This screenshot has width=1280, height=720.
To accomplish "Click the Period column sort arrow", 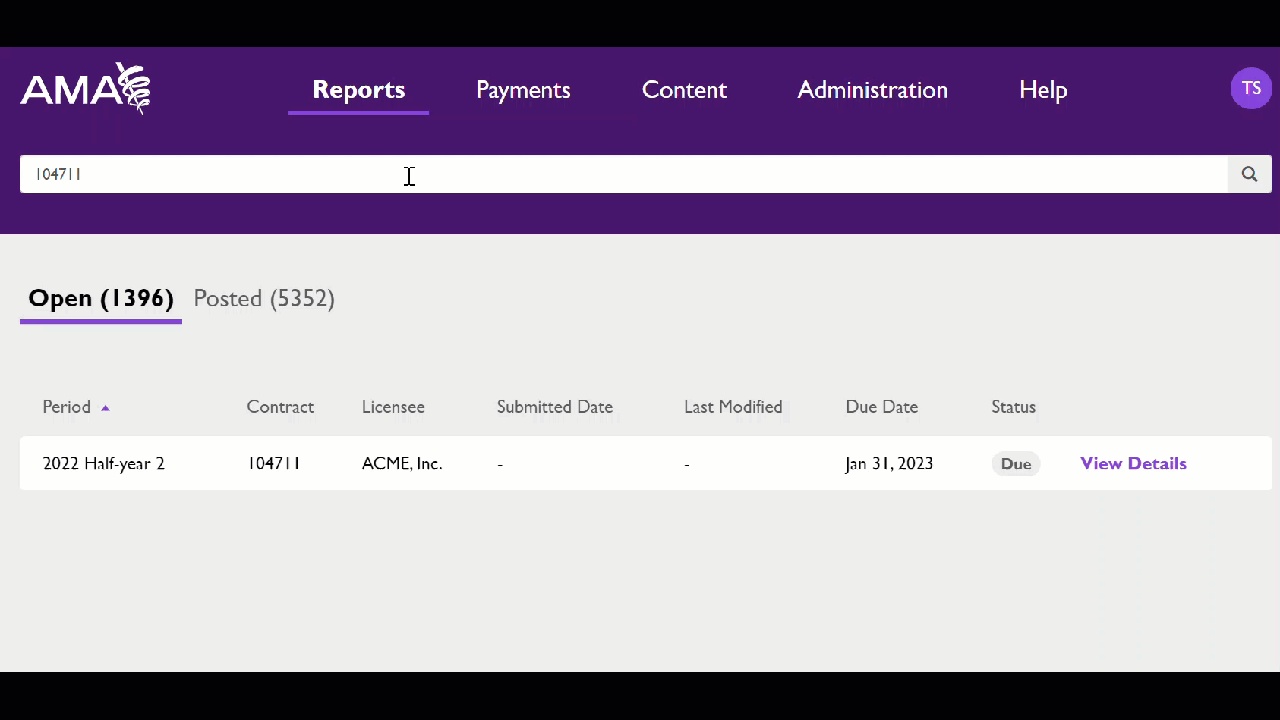I will [x=105, y=408].
